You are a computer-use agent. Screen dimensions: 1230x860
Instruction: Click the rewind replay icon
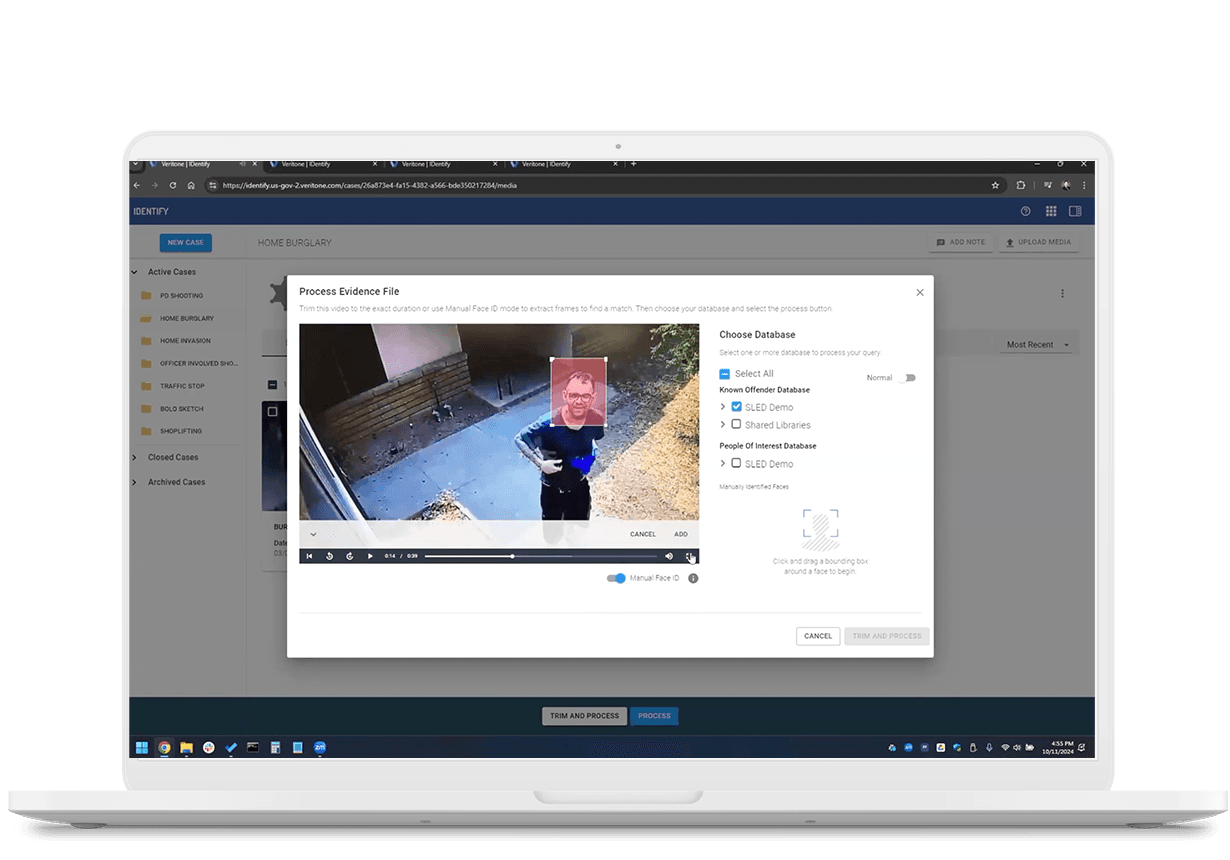[x=329, y=556]
